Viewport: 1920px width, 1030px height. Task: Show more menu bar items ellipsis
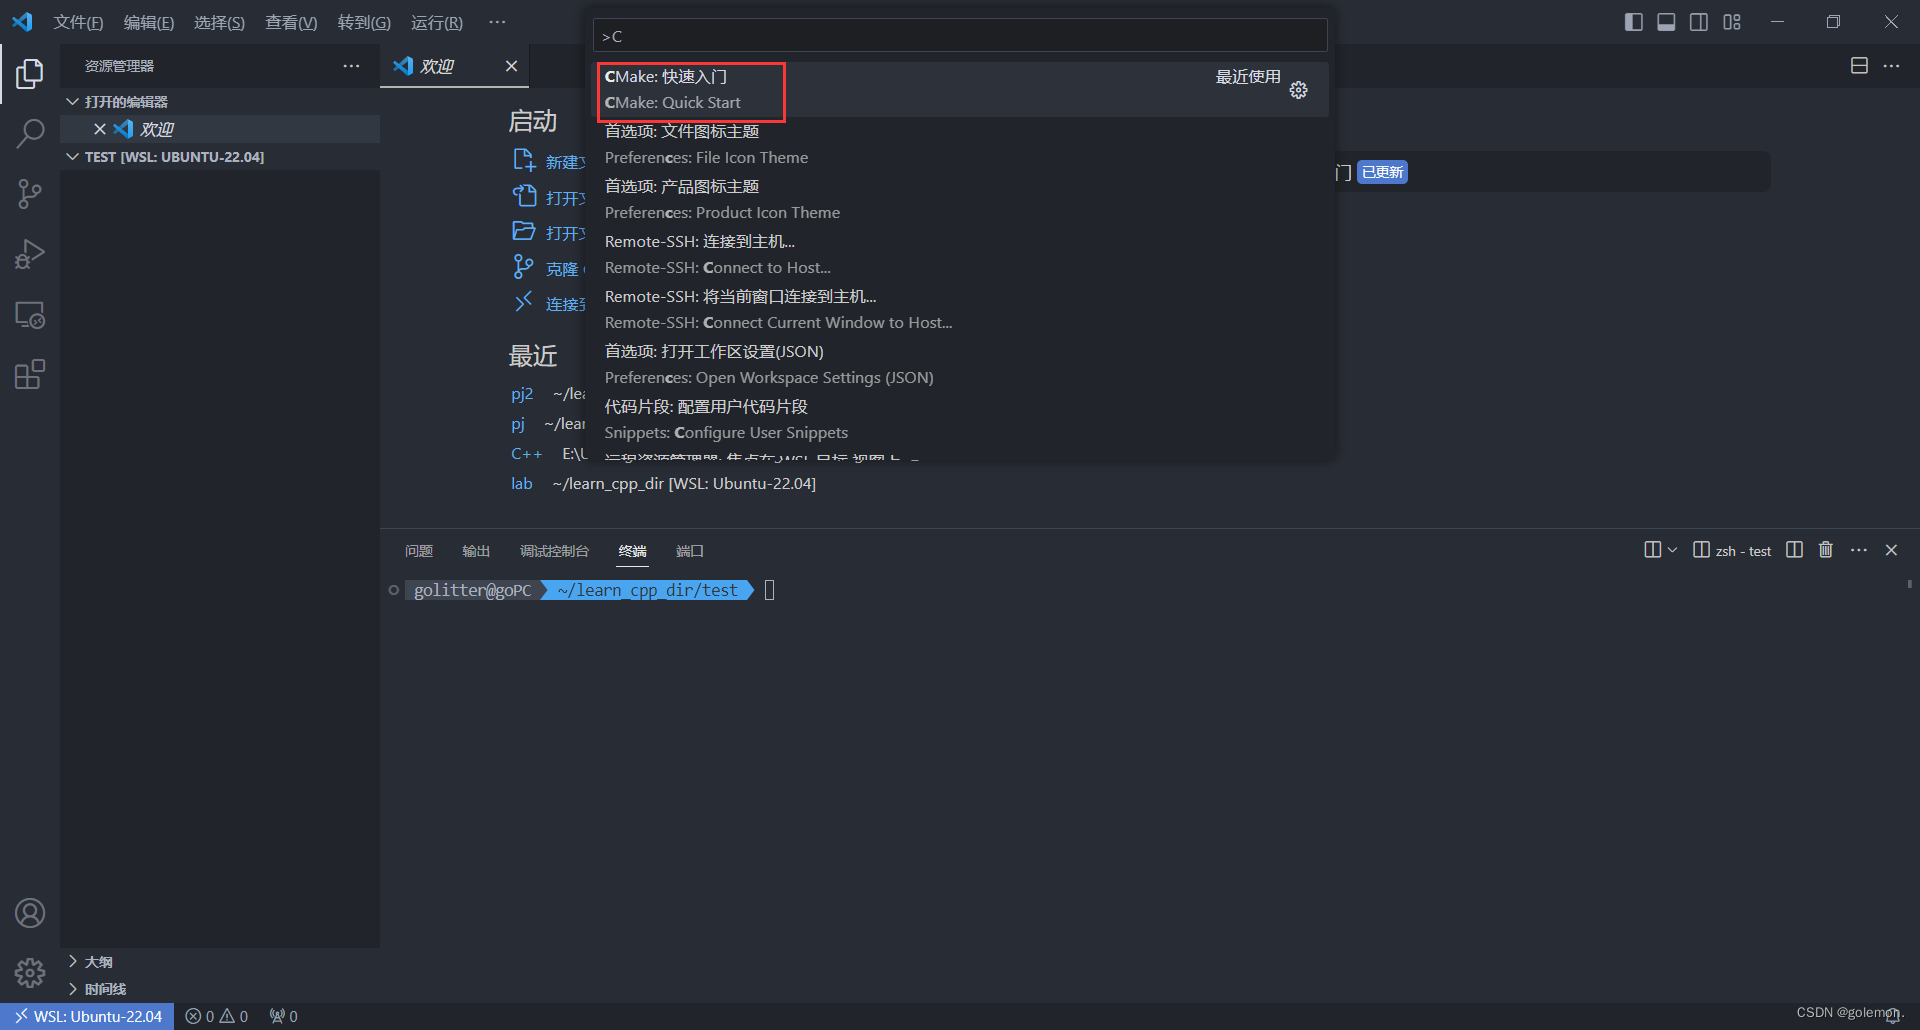coord(497,22)
